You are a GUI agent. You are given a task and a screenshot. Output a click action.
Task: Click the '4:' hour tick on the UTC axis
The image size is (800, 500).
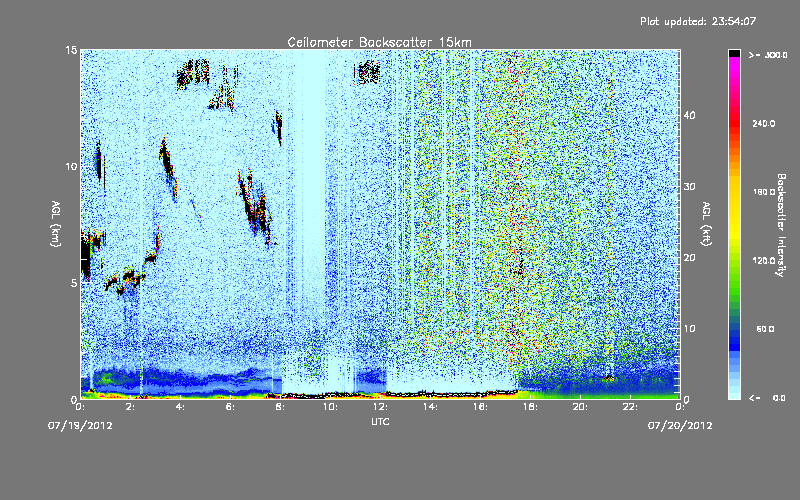coord(180,407)
